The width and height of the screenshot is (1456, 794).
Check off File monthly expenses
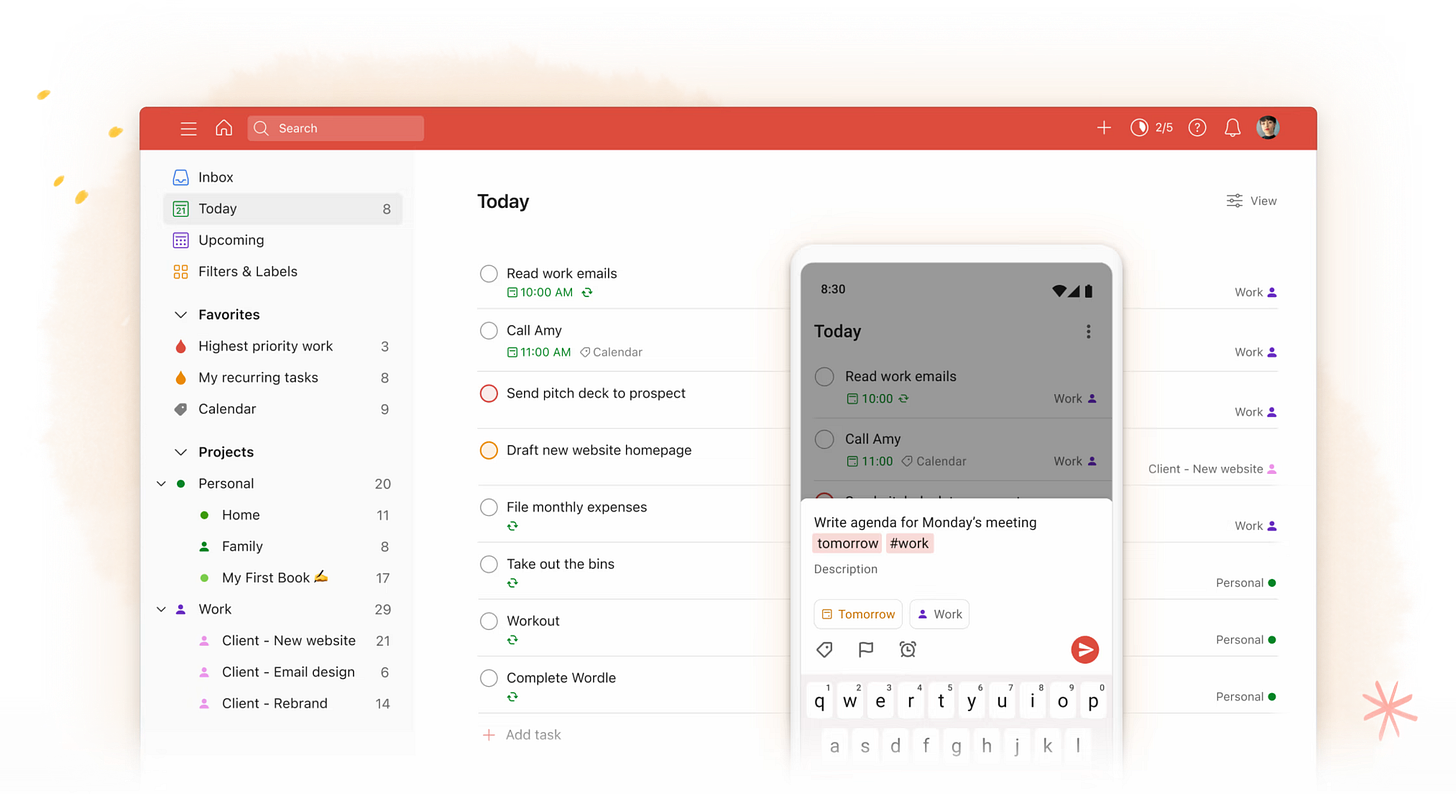(x=489, y=508)
